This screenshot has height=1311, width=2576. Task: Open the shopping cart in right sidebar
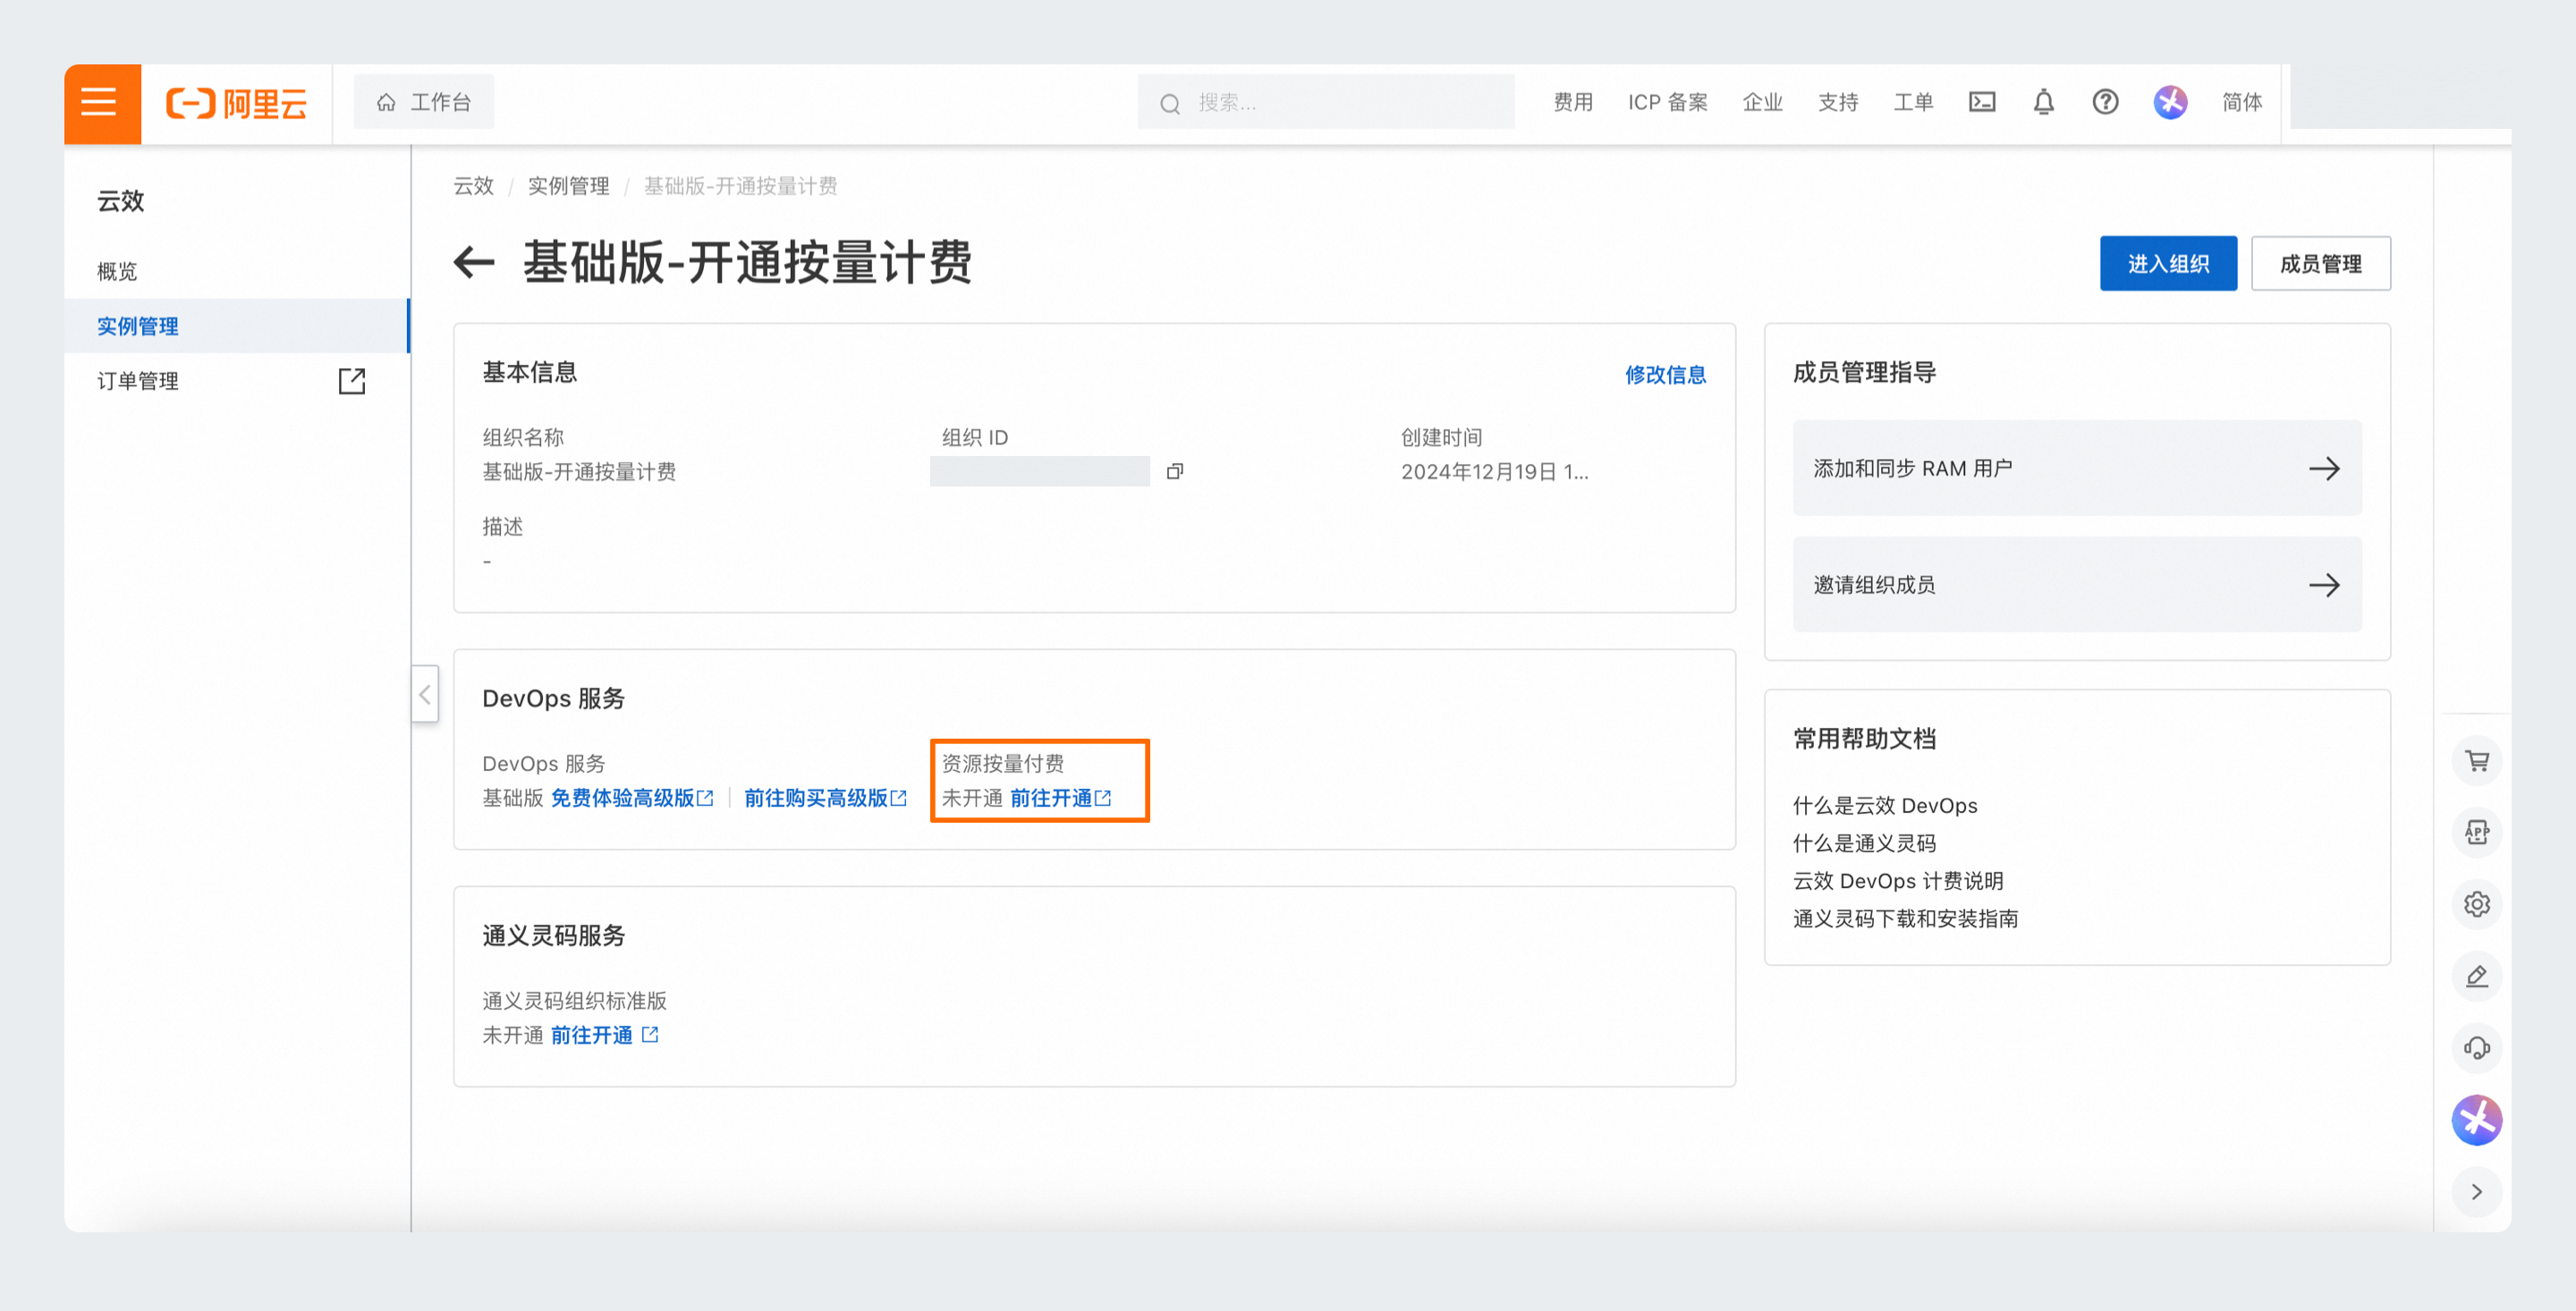pos(2476,762)
